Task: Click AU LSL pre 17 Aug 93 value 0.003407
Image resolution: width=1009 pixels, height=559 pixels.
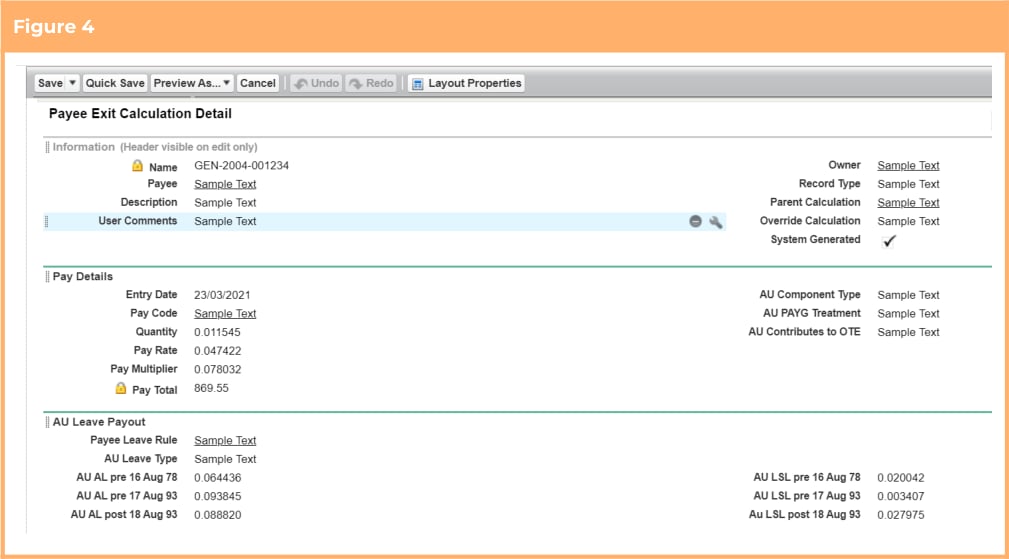Action: click(x=901, y=497)
